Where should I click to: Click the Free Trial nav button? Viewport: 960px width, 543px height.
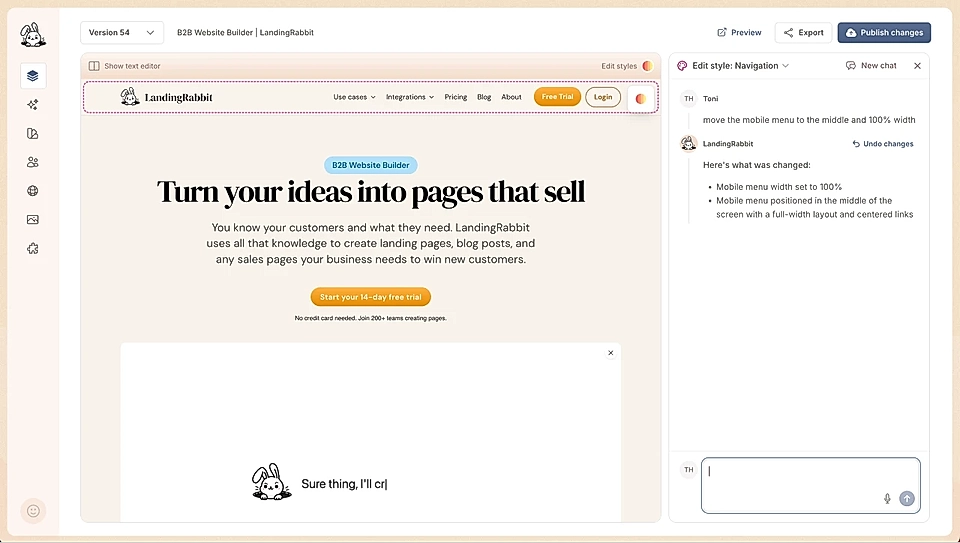click(x=557, y=97)
